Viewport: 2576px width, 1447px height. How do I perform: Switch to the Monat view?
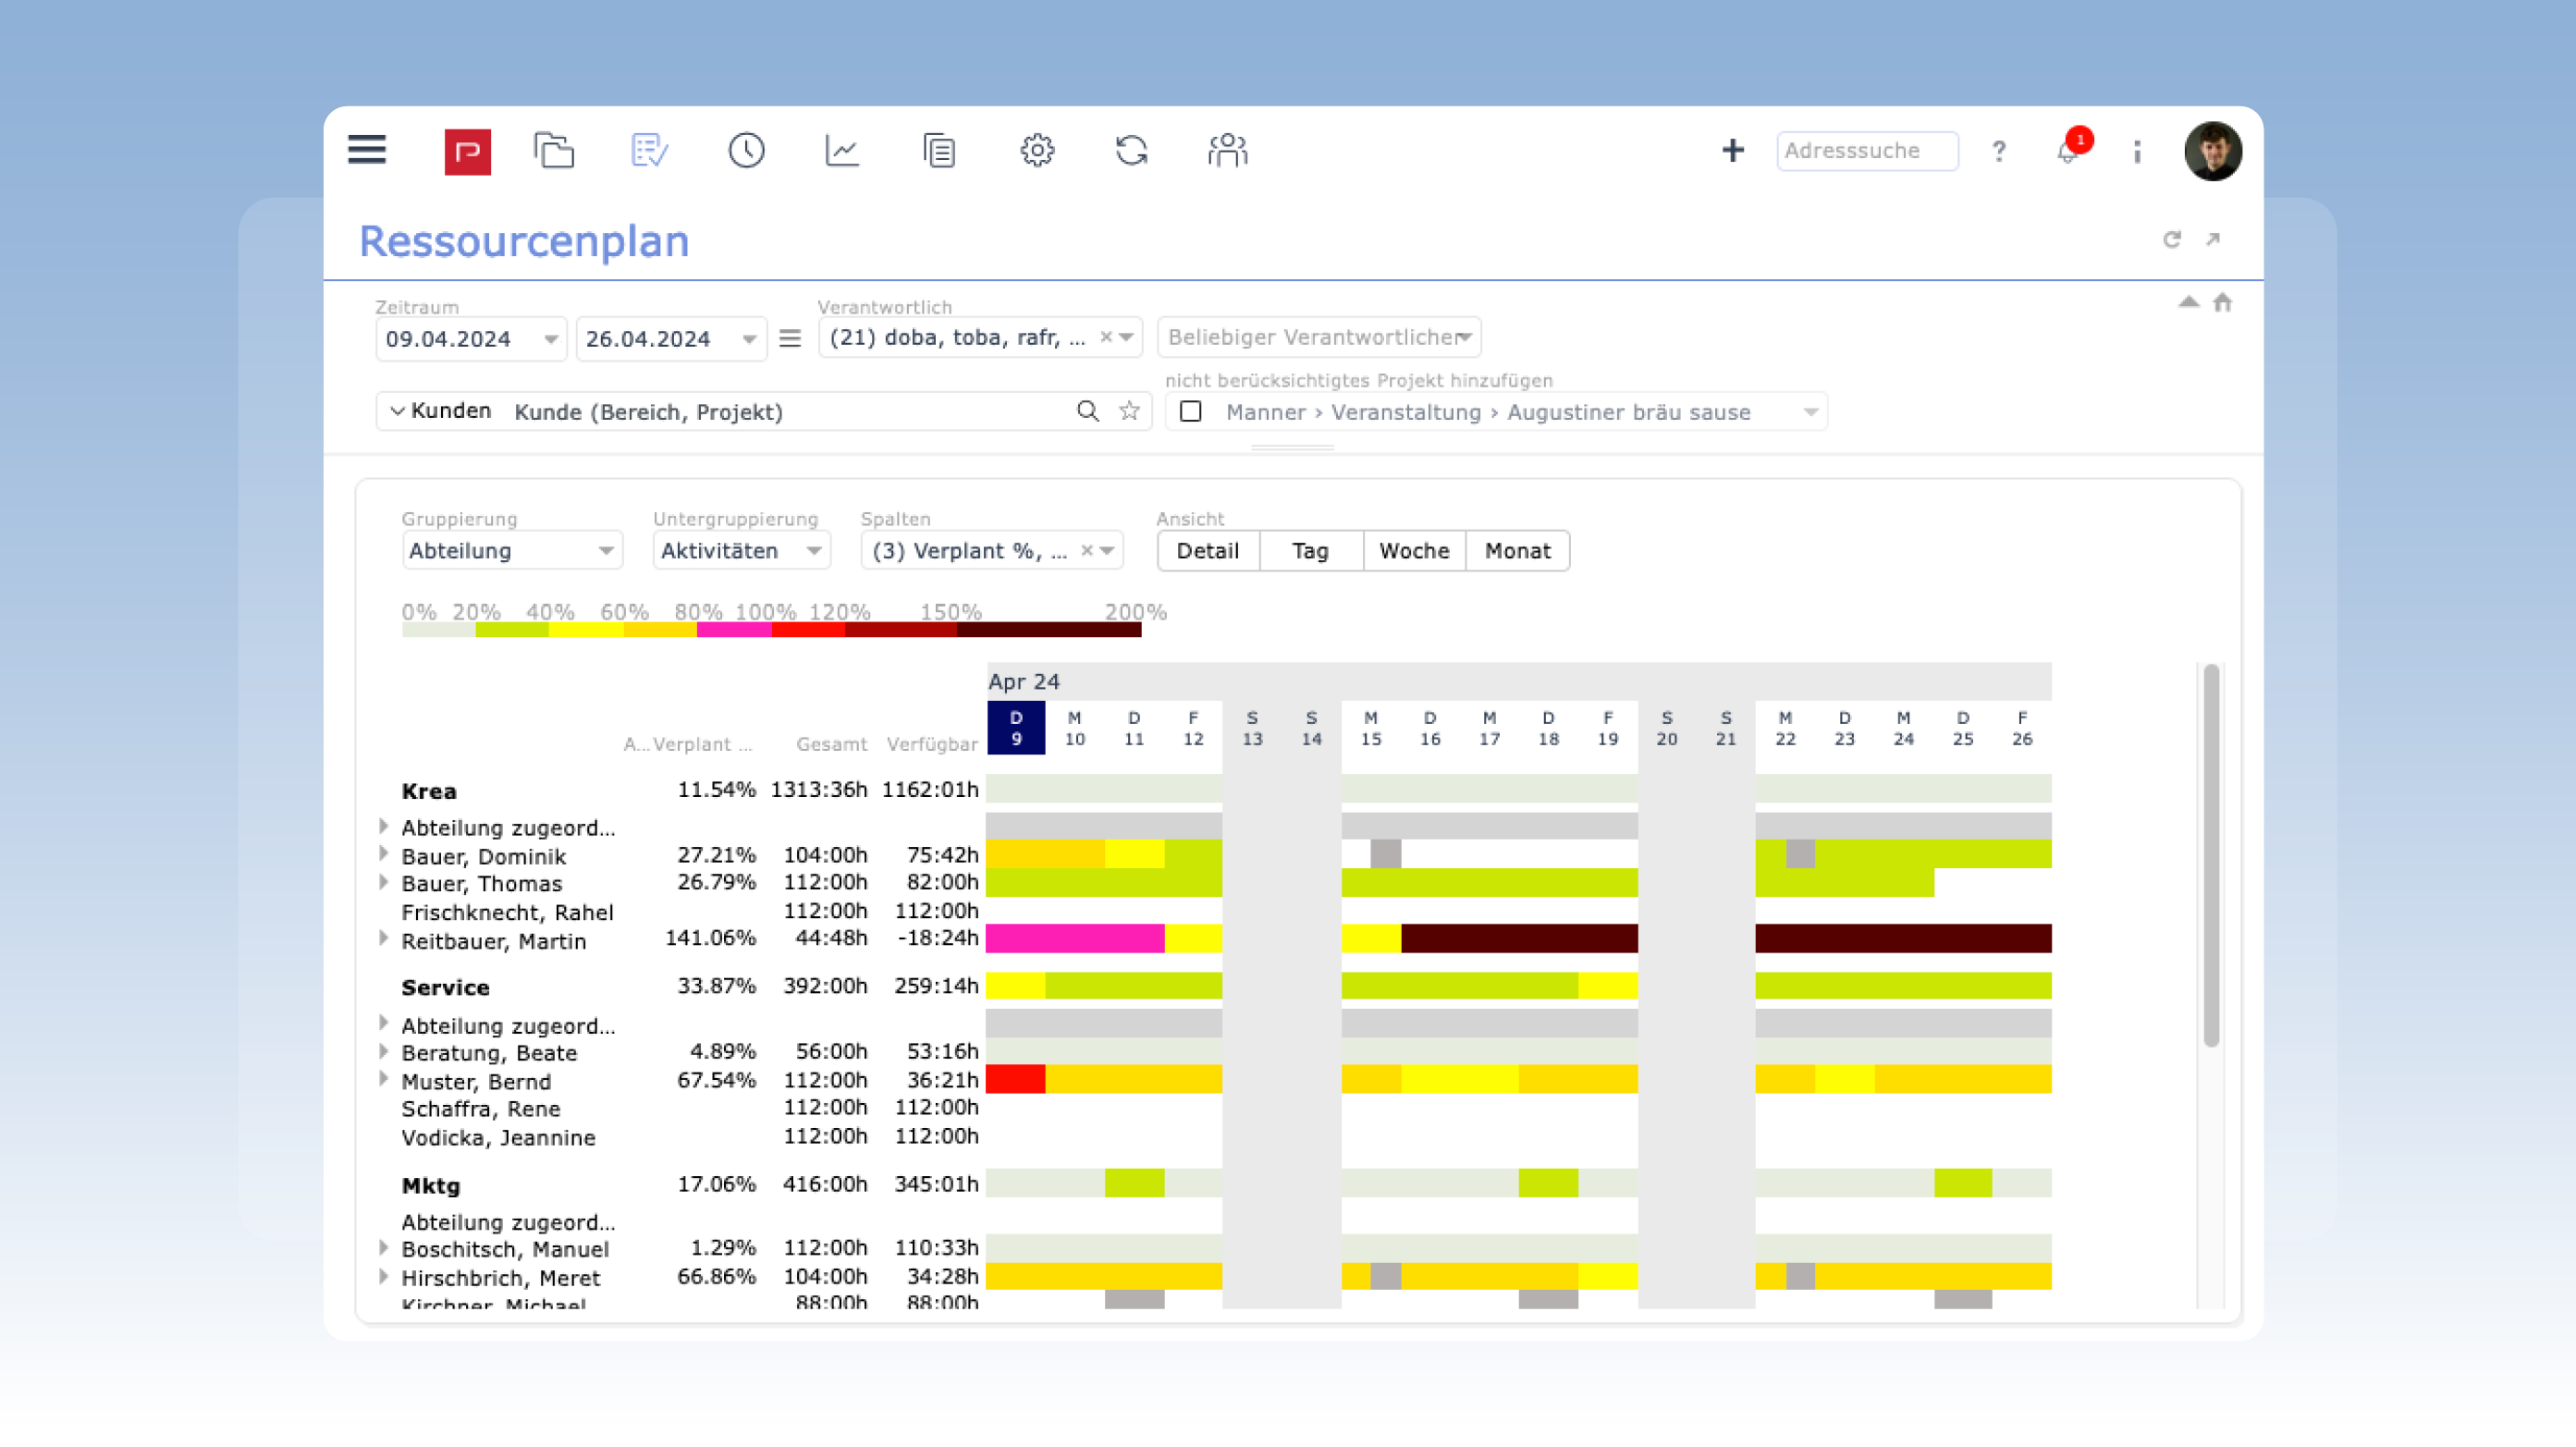click(1517, 551)
